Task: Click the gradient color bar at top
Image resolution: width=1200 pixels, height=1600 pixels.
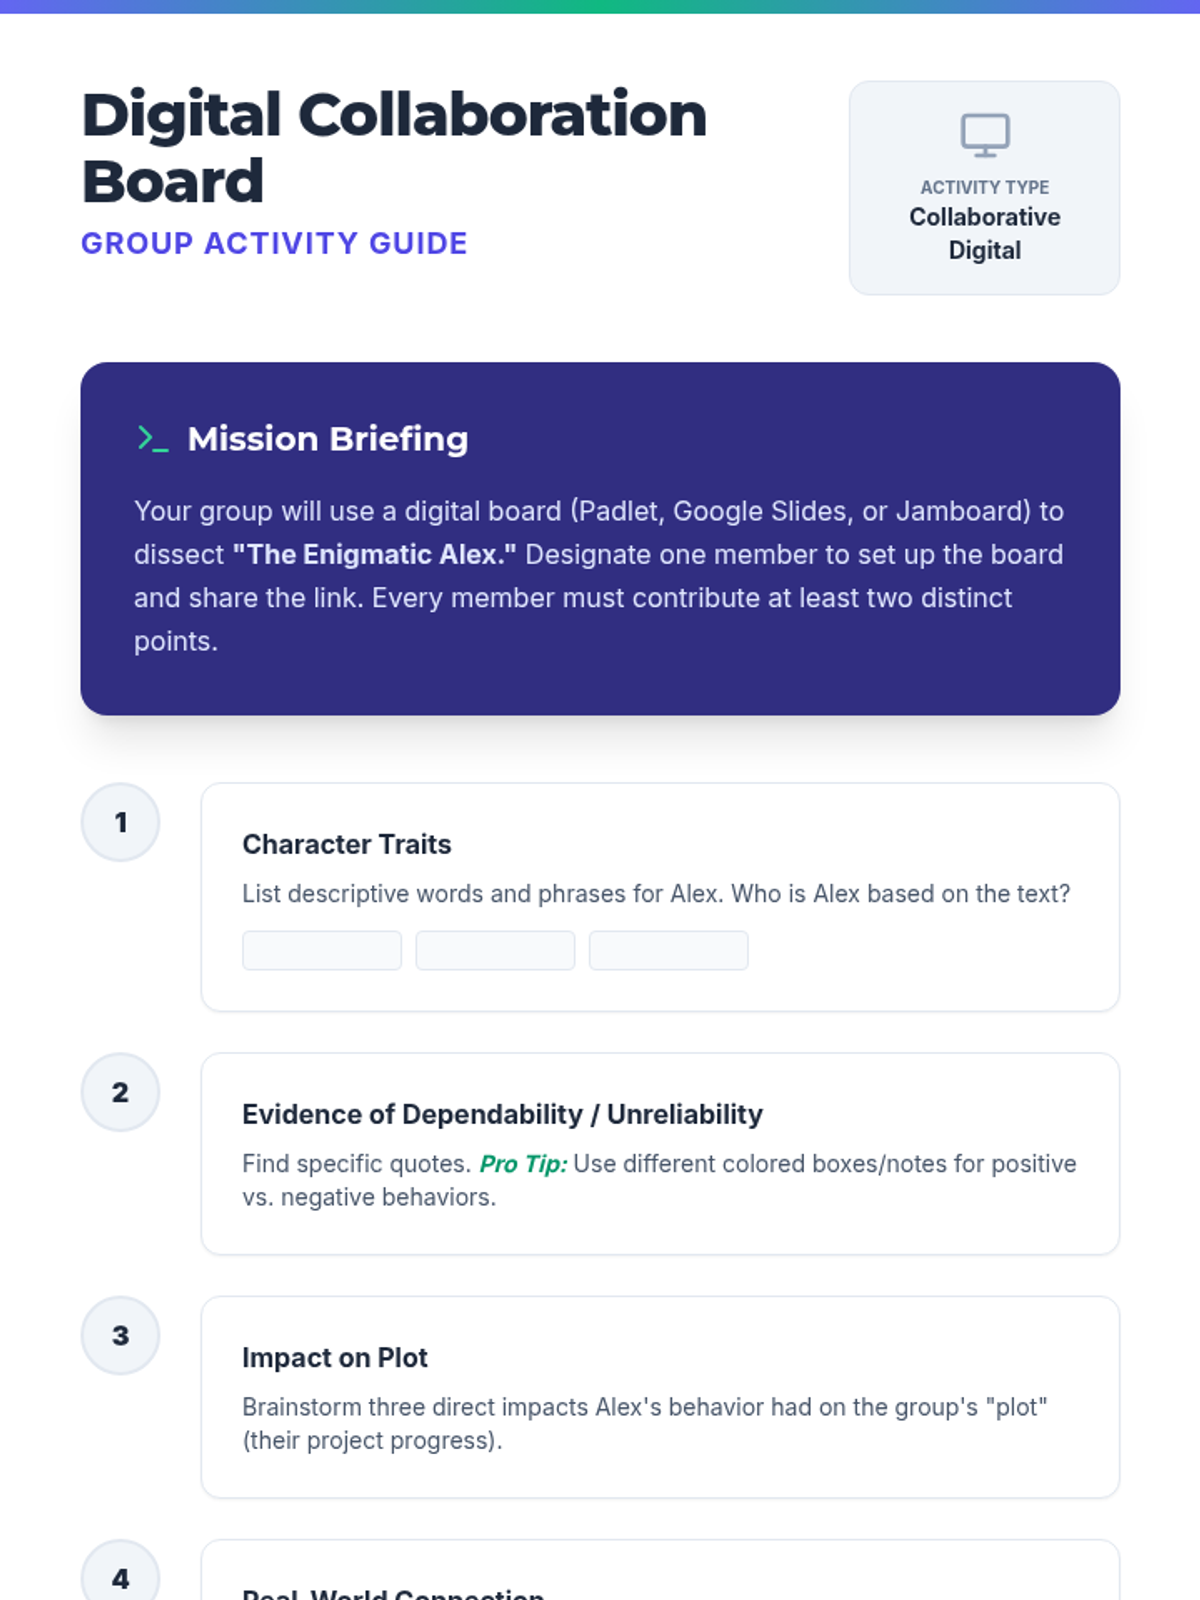Action: tap(600, 6)
